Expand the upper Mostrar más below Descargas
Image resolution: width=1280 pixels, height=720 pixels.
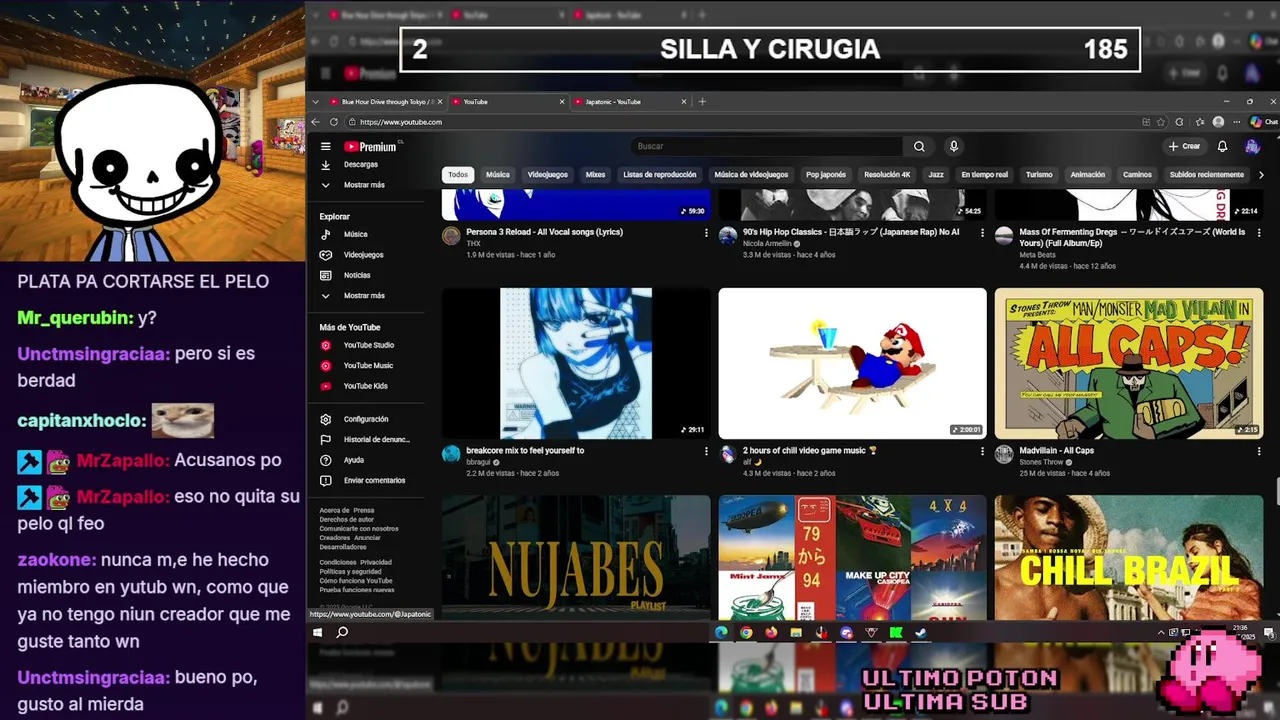click(365, 185)
